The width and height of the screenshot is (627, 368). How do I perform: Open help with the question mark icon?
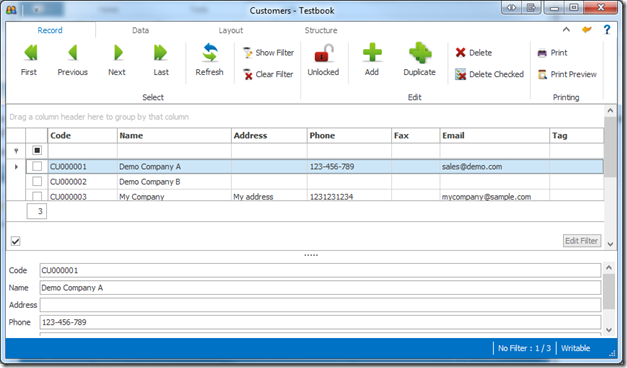point(607,30)
